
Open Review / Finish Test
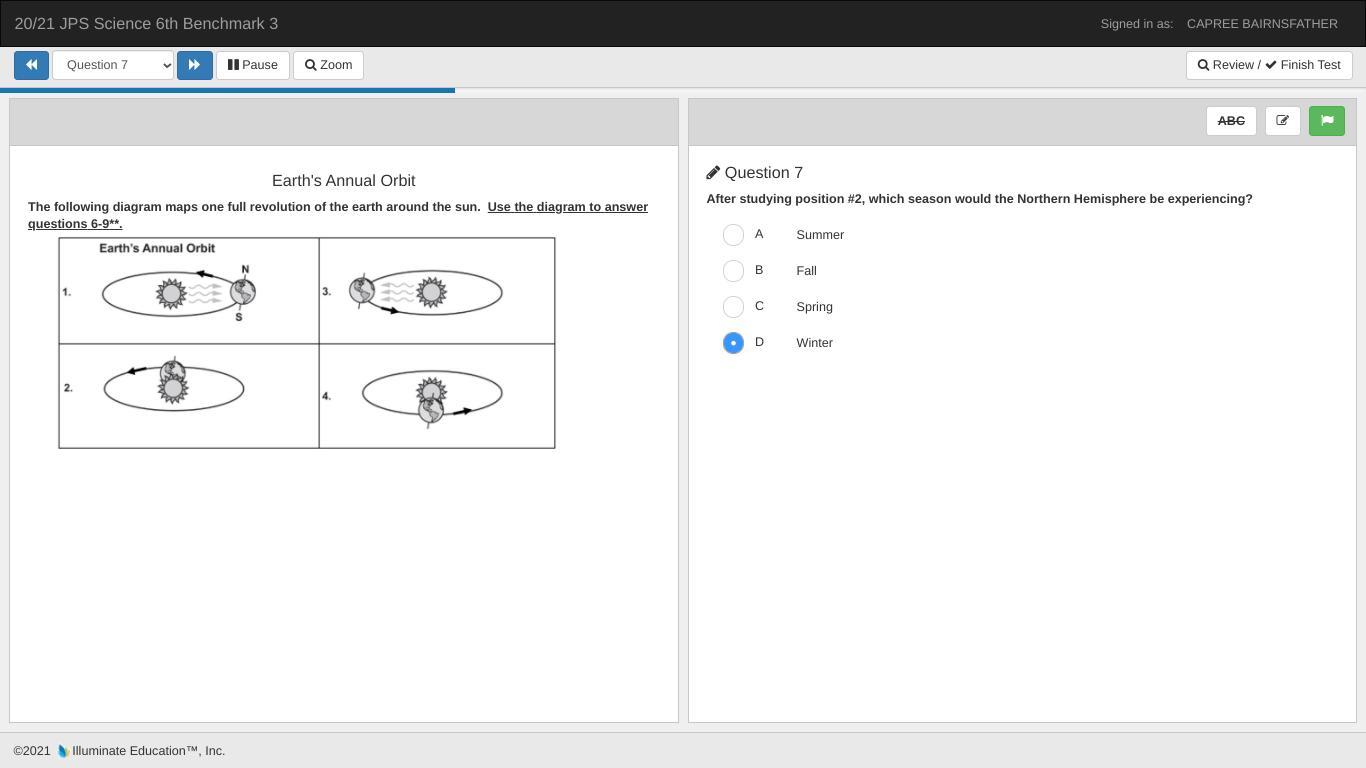pyautogui.click(x=1269, y=65)
